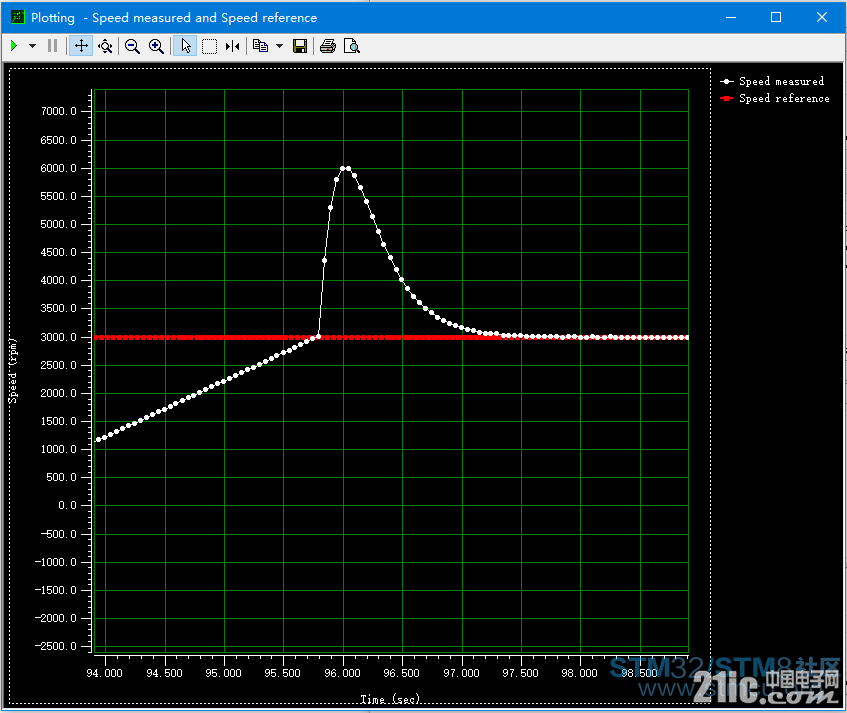The image size is (847, 713).
Task: Click the vertical cursor marker tool
Action: 233,46
